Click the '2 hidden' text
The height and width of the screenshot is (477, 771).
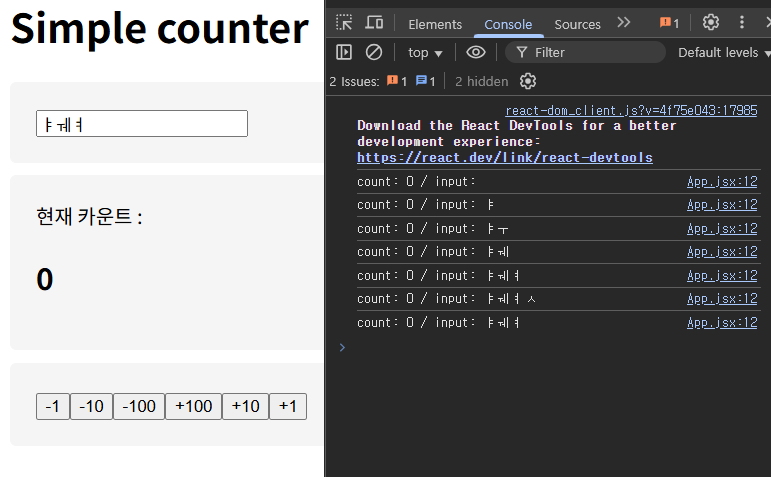pyautogui.click(x=481, y=82)
